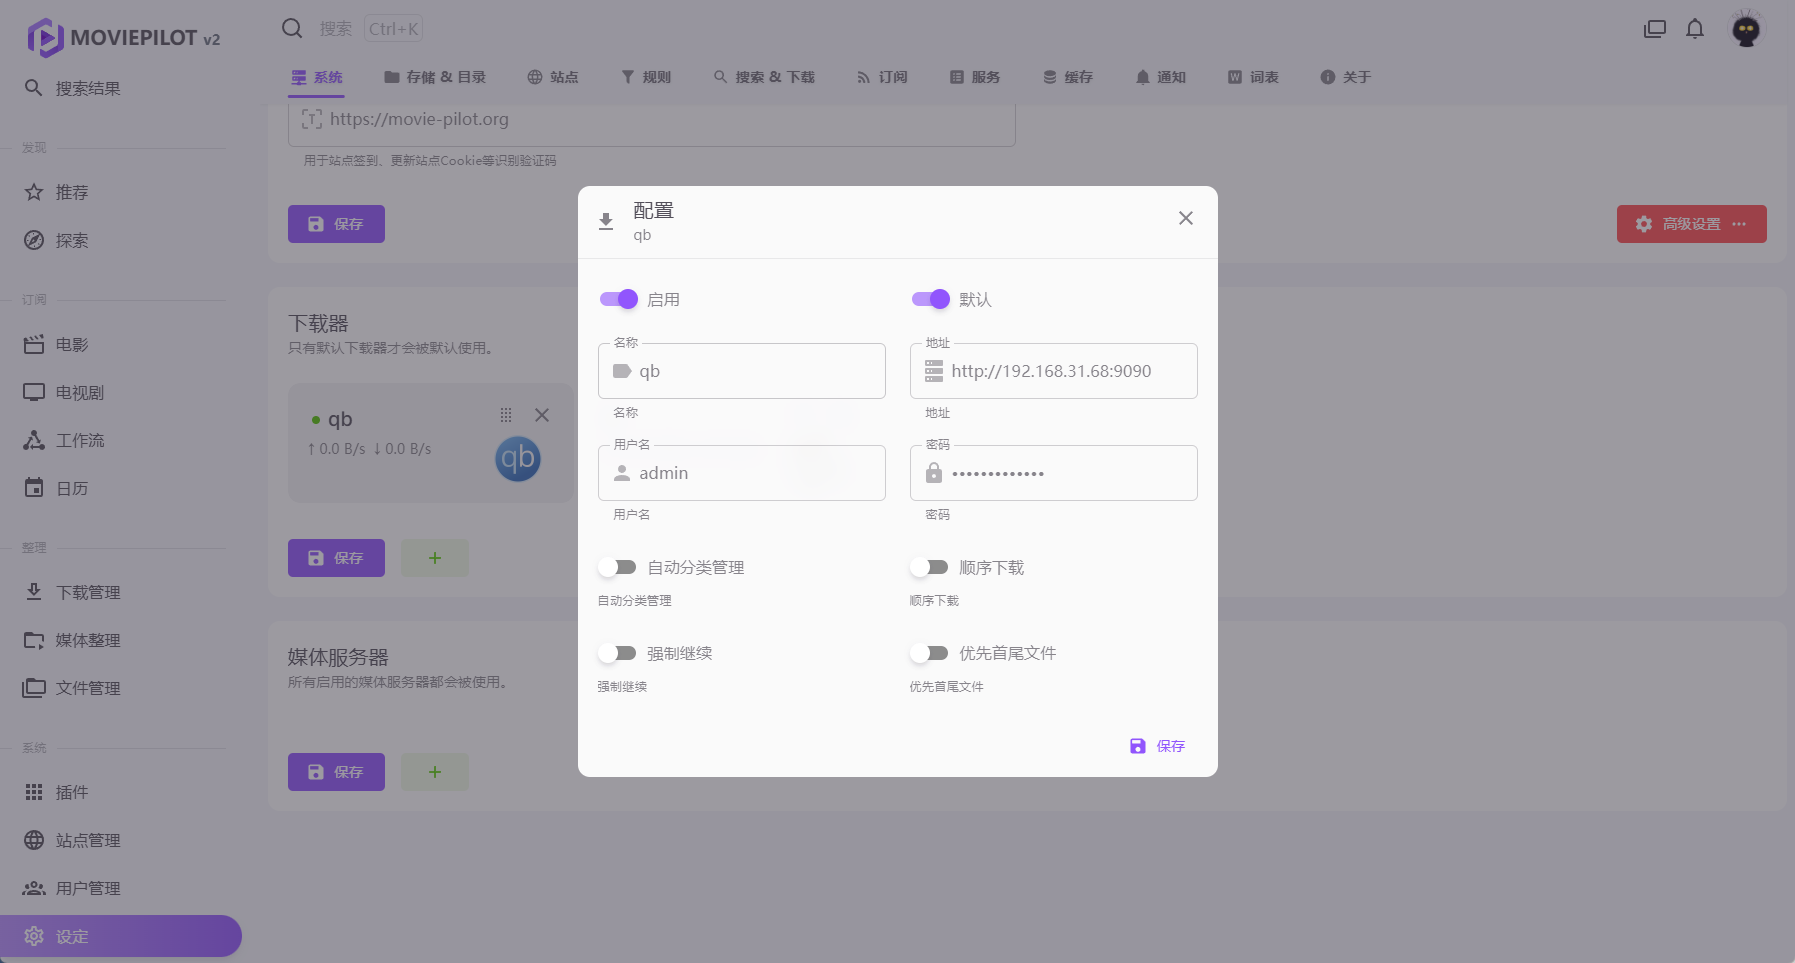Open the notification bell
The image size is (1795, 963).
1695,29
